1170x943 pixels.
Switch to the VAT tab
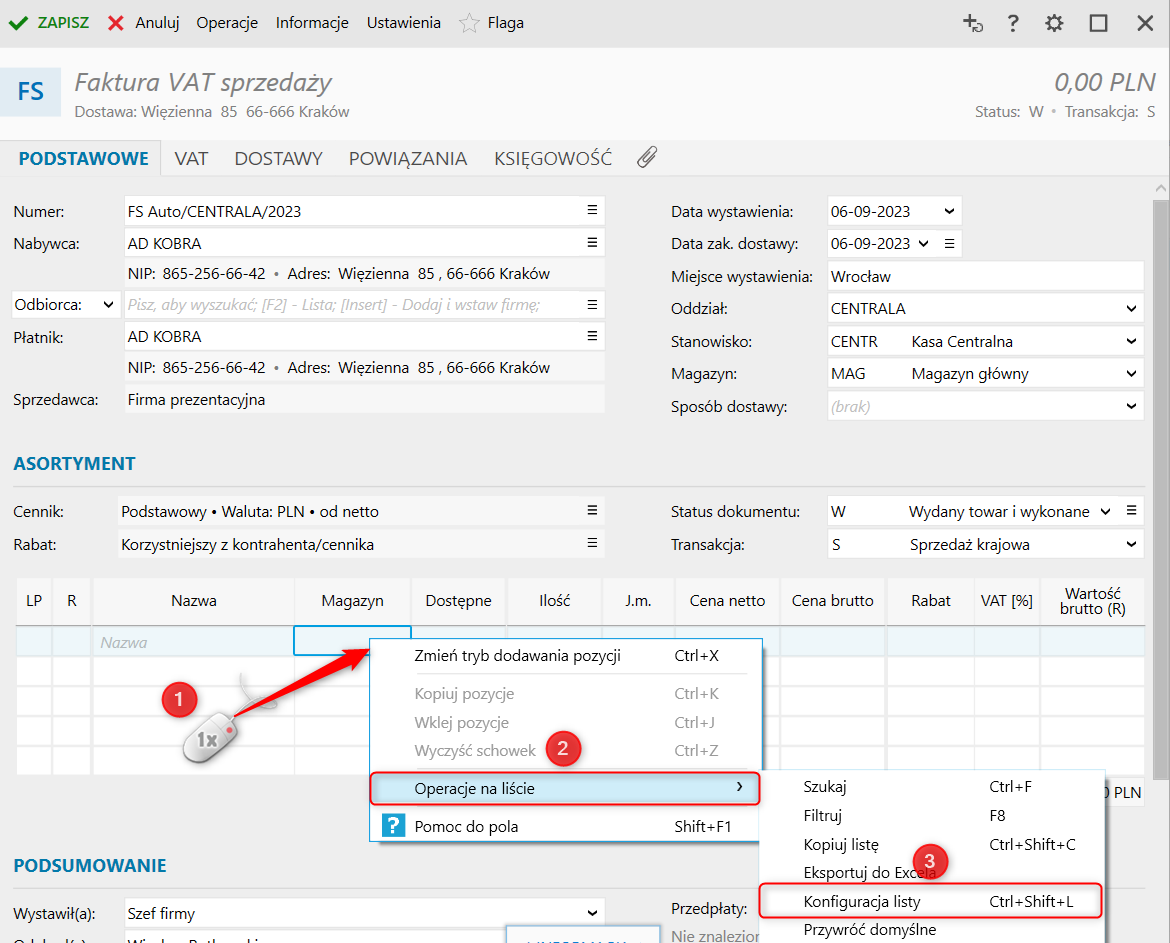pyautogui.click(x=191, y=159)
